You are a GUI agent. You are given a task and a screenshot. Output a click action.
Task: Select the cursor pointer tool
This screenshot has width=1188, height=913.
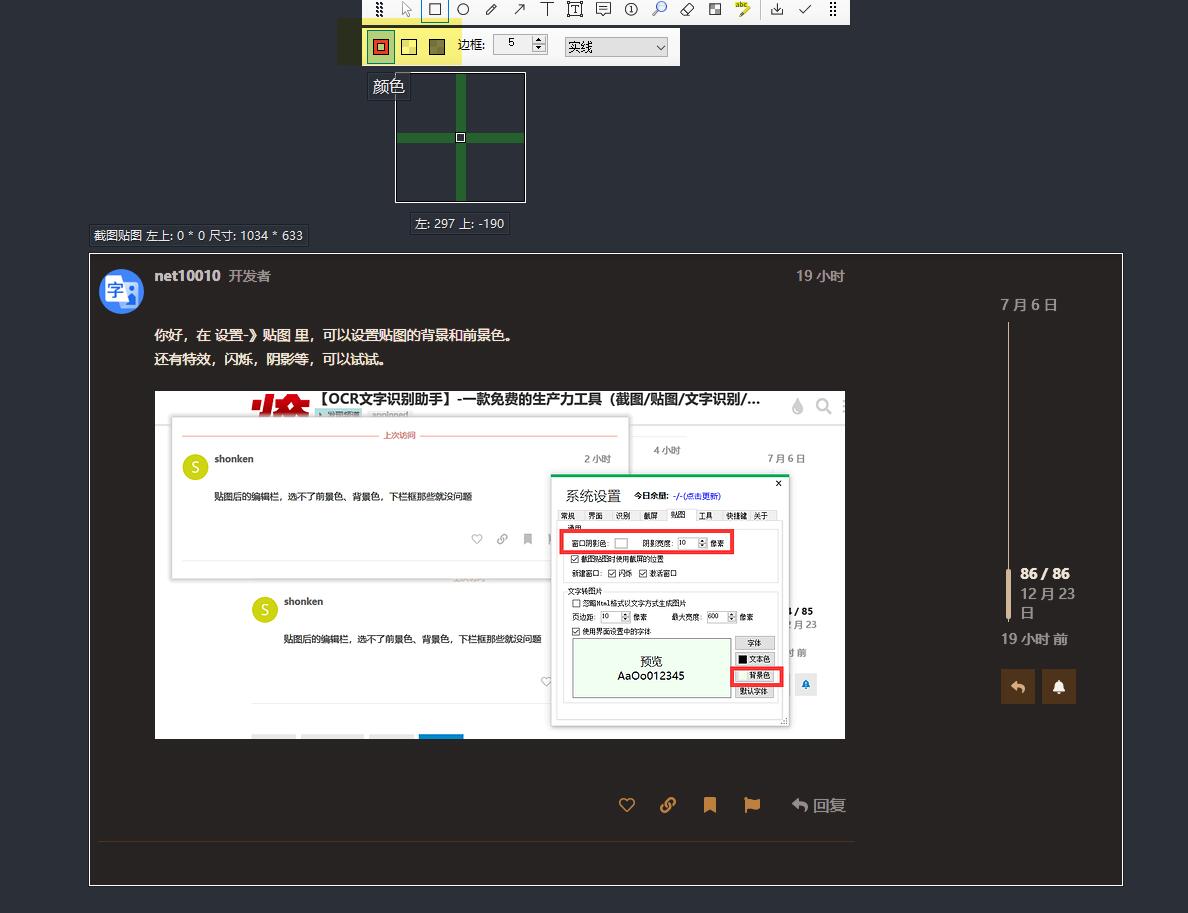point(407,10)
